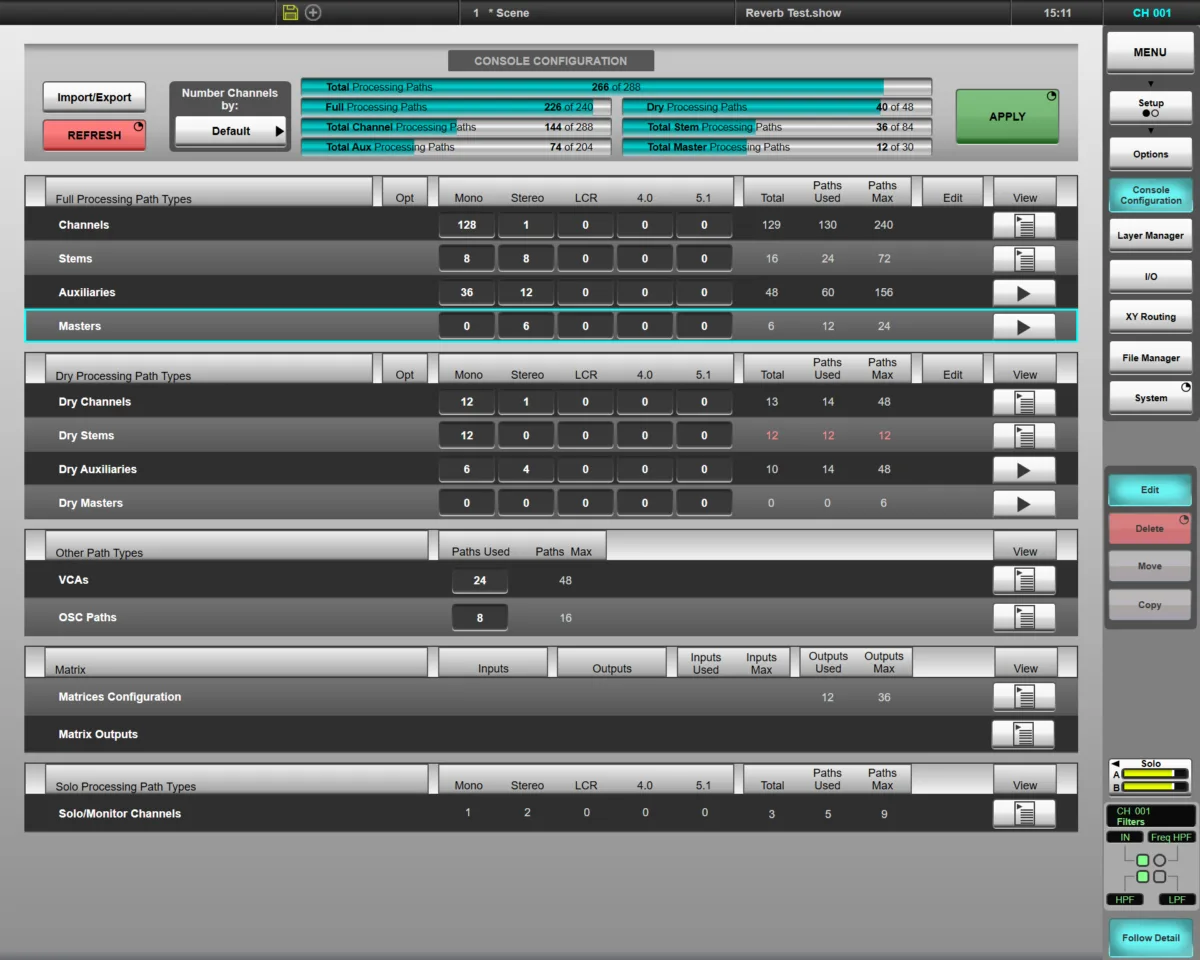Open the I/O page

(1150, 276)
